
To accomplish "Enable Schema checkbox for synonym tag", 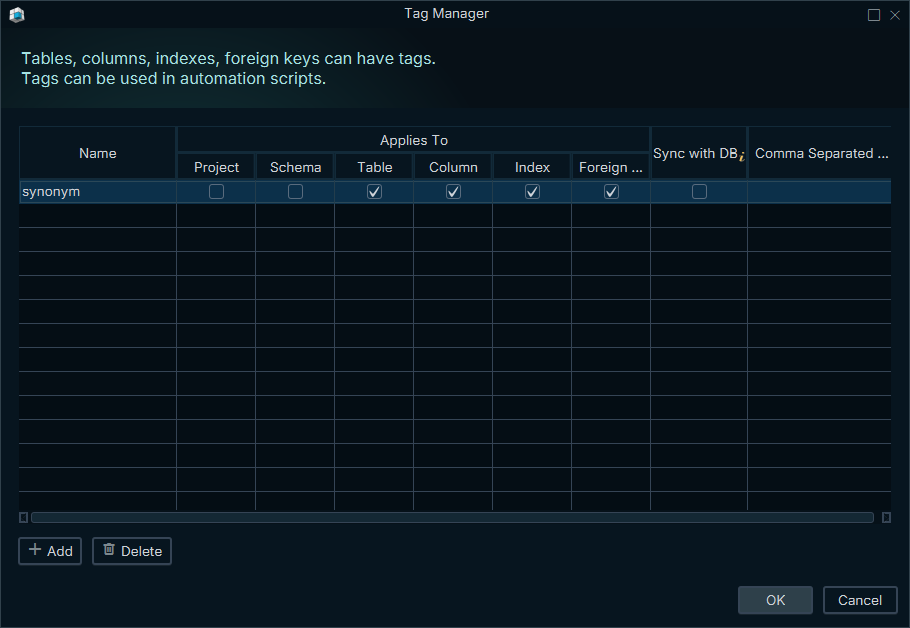I will point(295,192).
